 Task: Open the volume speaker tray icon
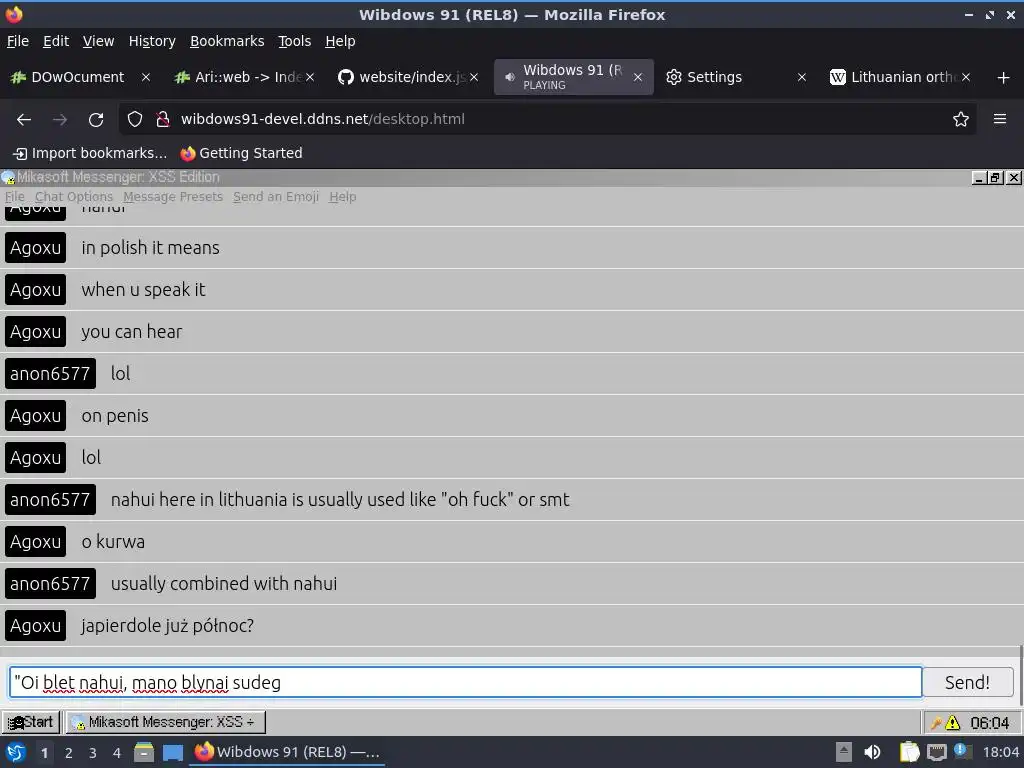coord(872,752)
